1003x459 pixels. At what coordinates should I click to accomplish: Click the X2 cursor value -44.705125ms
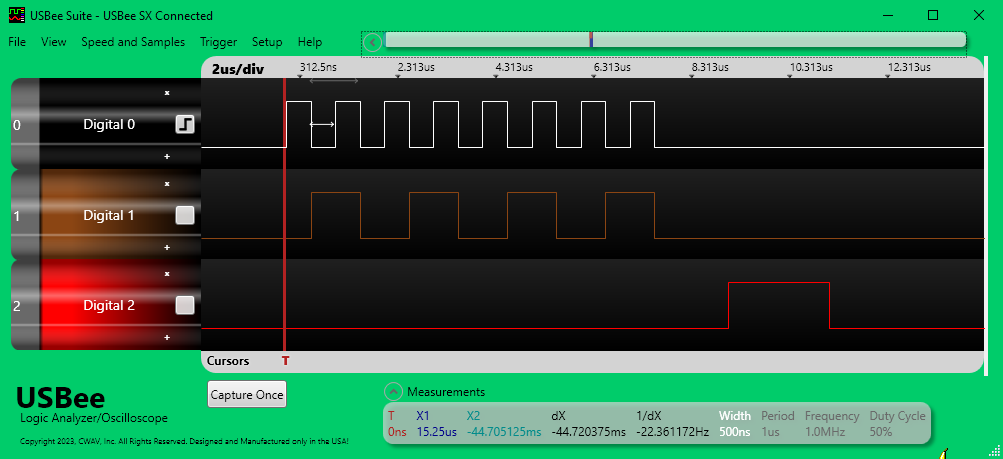coord(504,432)
